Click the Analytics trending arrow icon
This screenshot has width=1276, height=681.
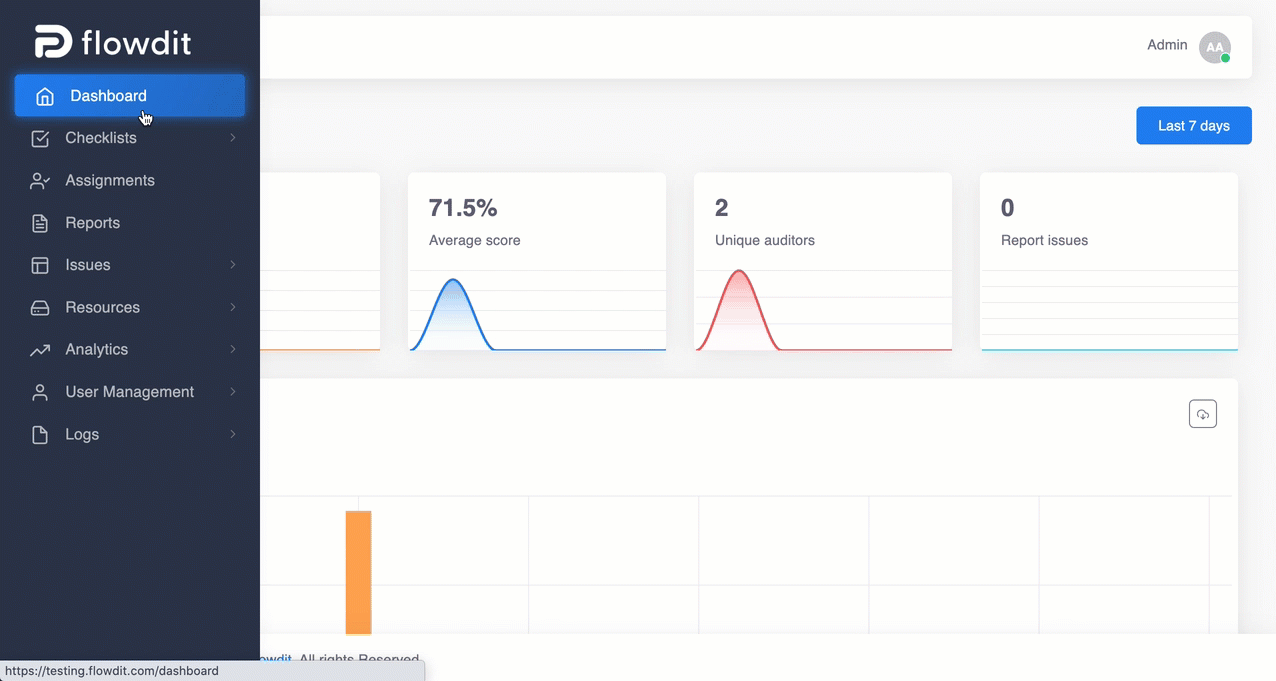tap(40, 350)
